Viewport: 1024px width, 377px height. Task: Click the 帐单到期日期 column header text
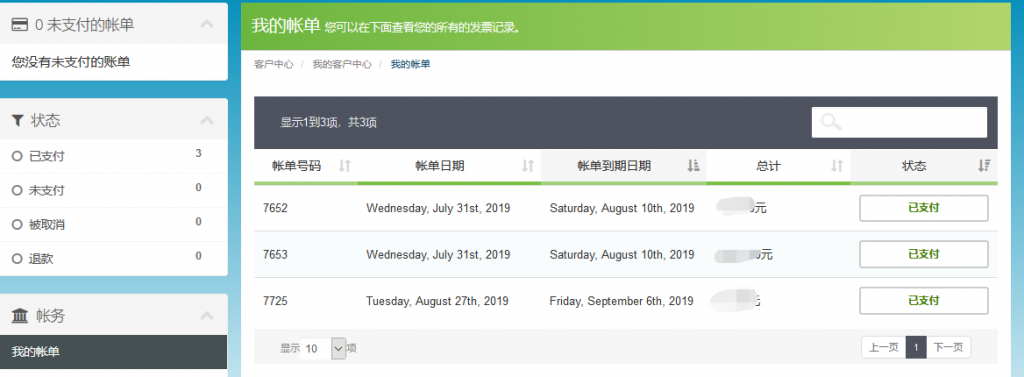tap(614, 166)
